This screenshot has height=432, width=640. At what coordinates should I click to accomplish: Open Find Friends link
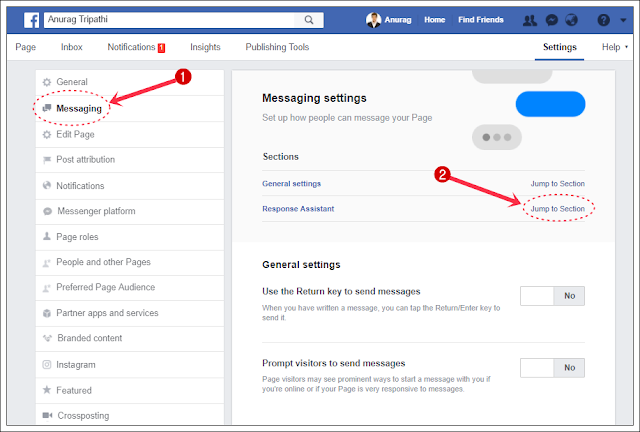click(x=481, y=20)
